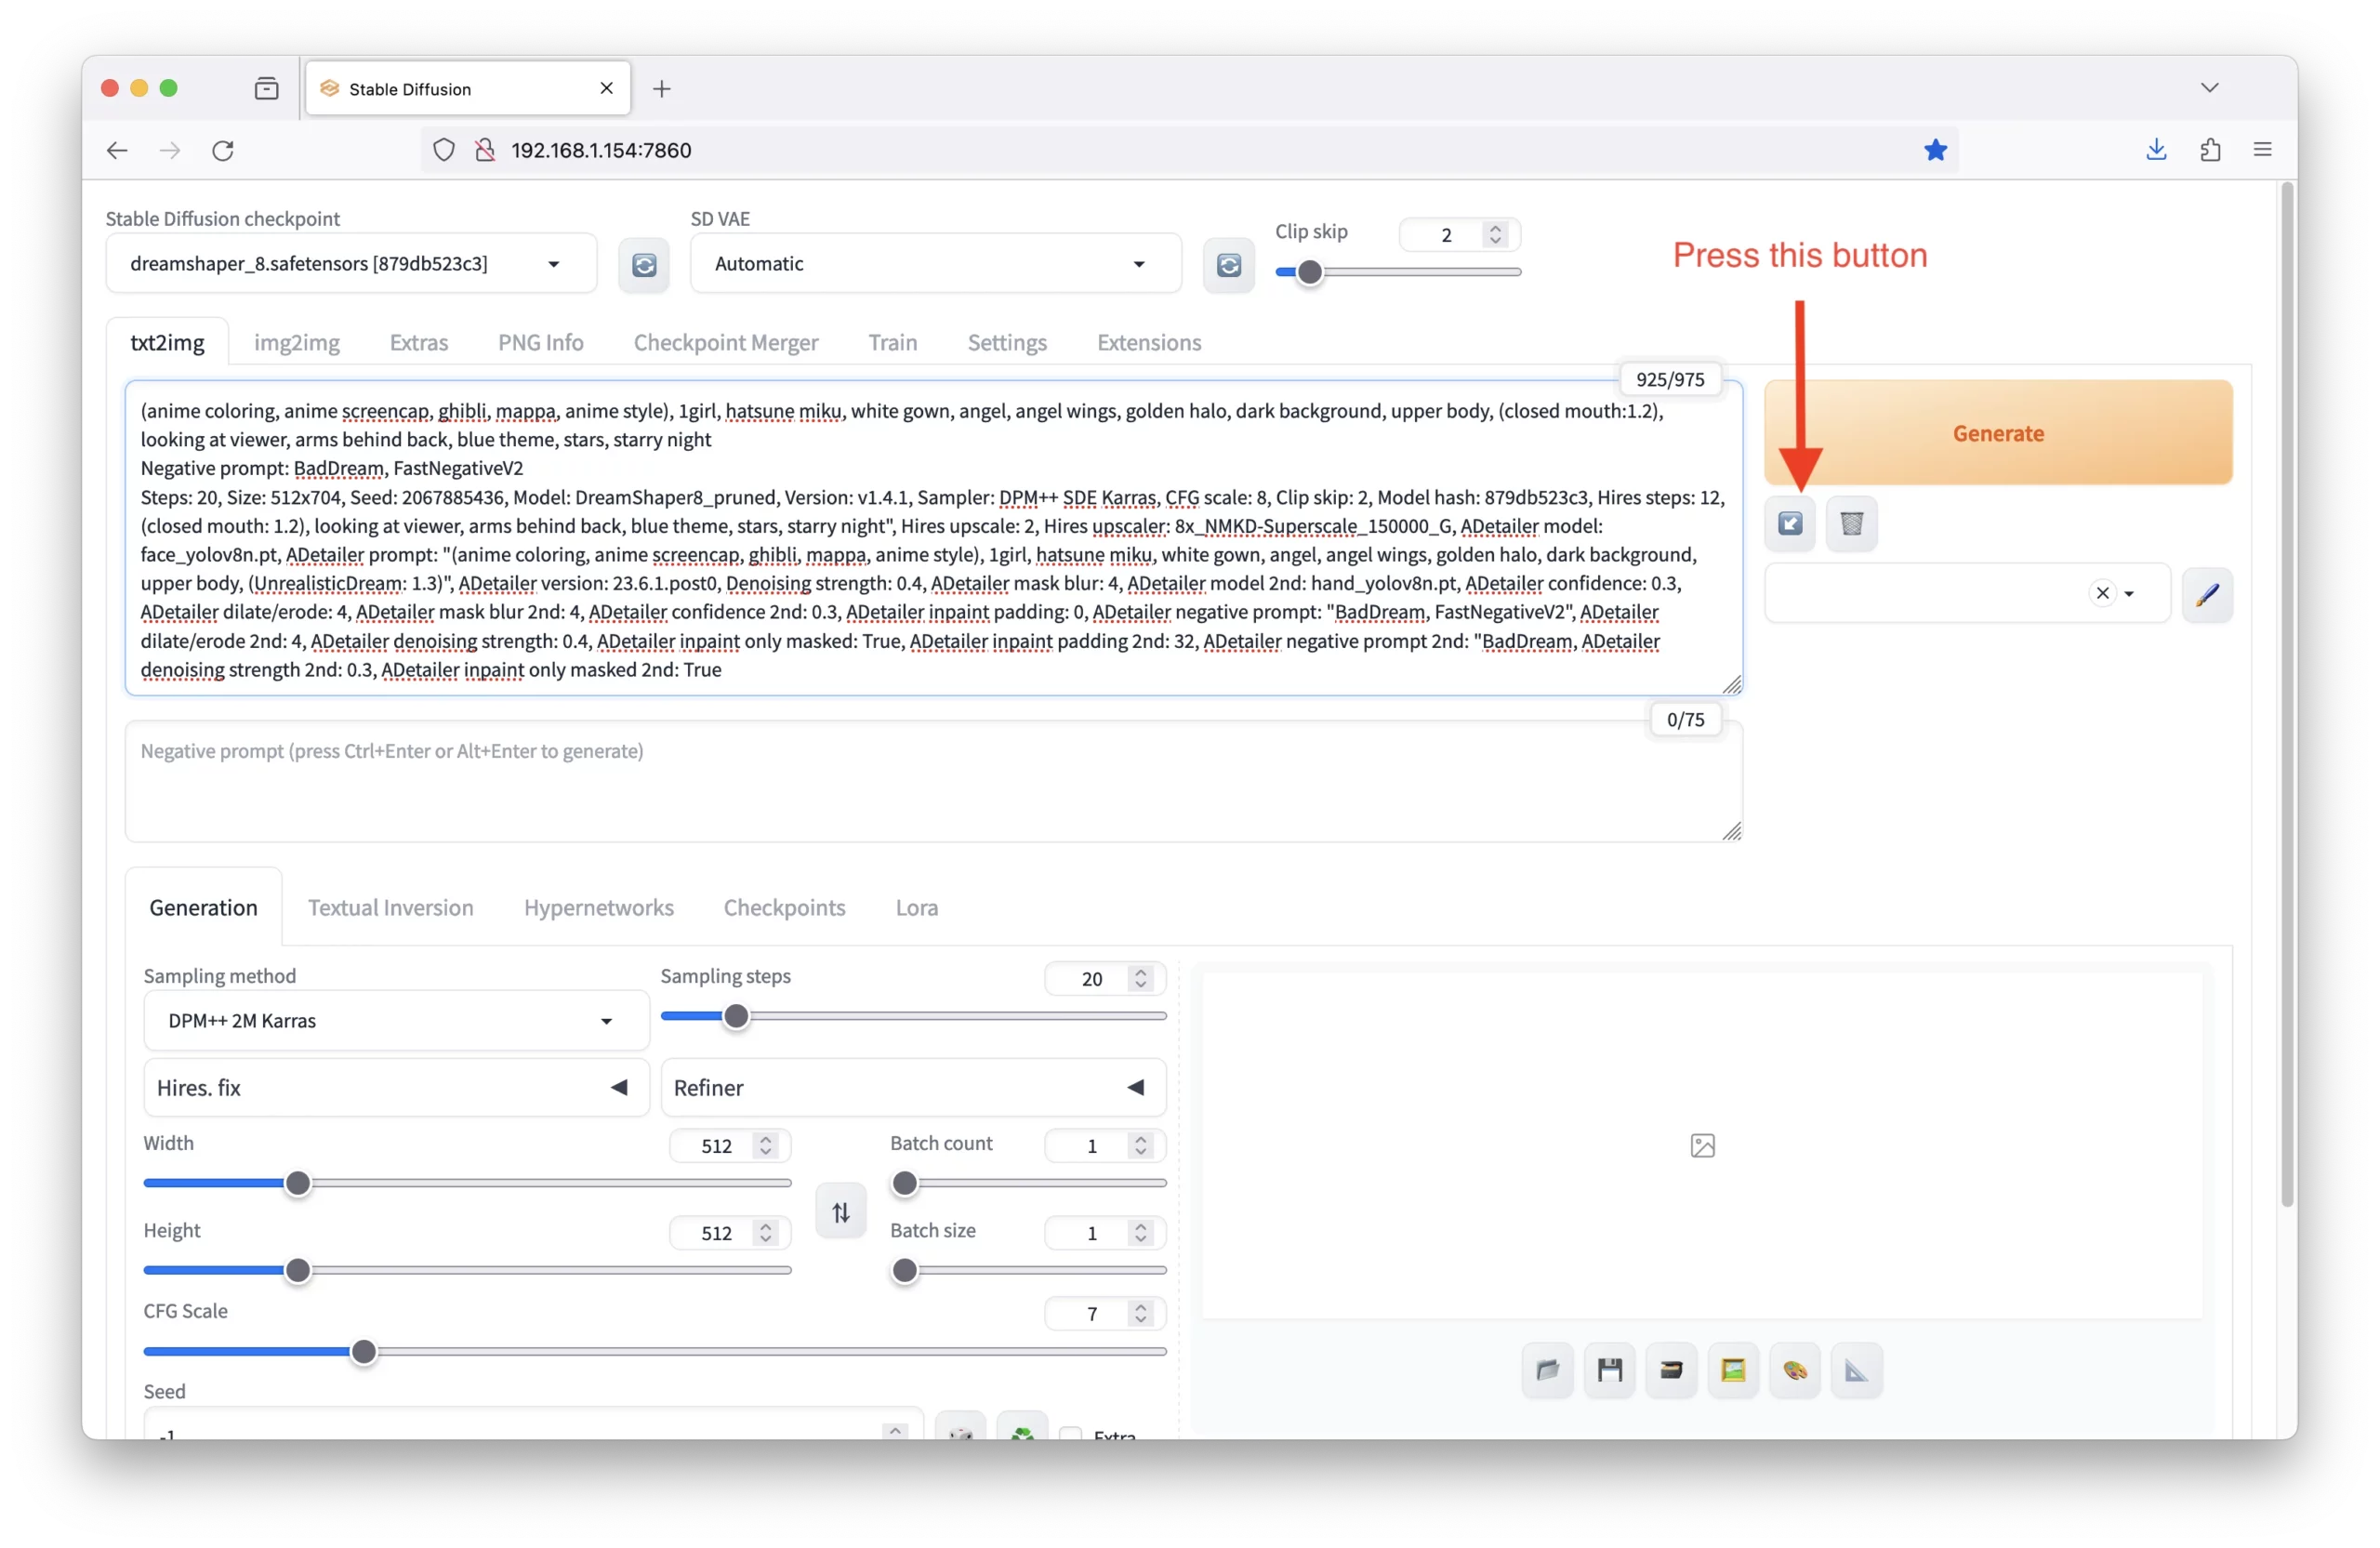This screenshot has width=2380, height=1548.
Task: Send image to inpaint palette icon
Action: pyautogui.click(x=1795, y=1370)
